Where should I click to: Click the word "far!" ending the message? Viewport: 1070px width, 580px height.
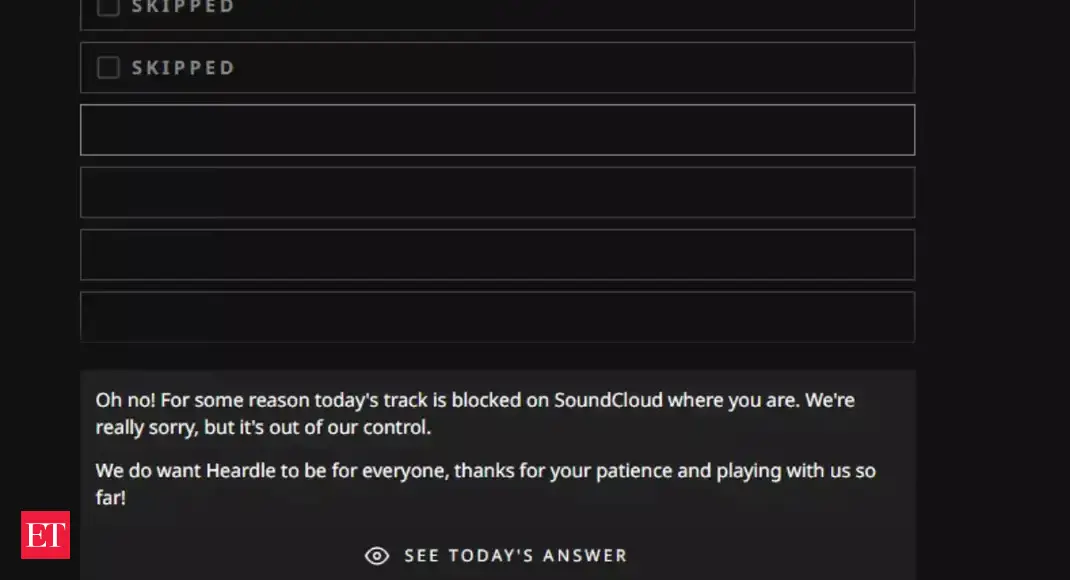point(111,497)
